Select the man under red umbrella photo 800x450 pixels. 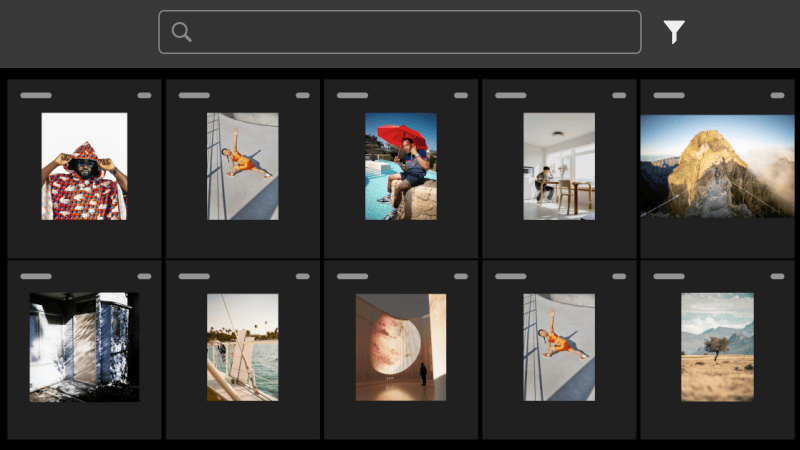point(401,166)
